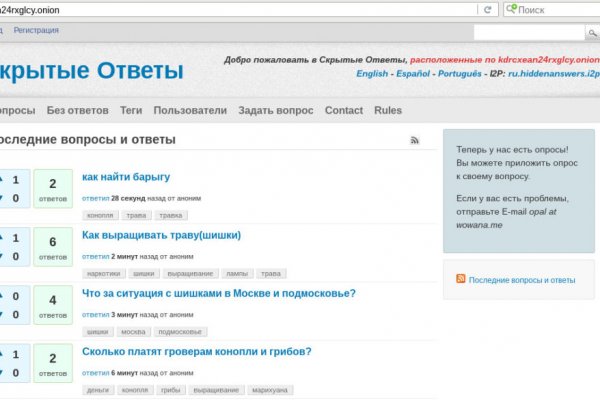Open the 'Регистрация' link

point(36,30)
